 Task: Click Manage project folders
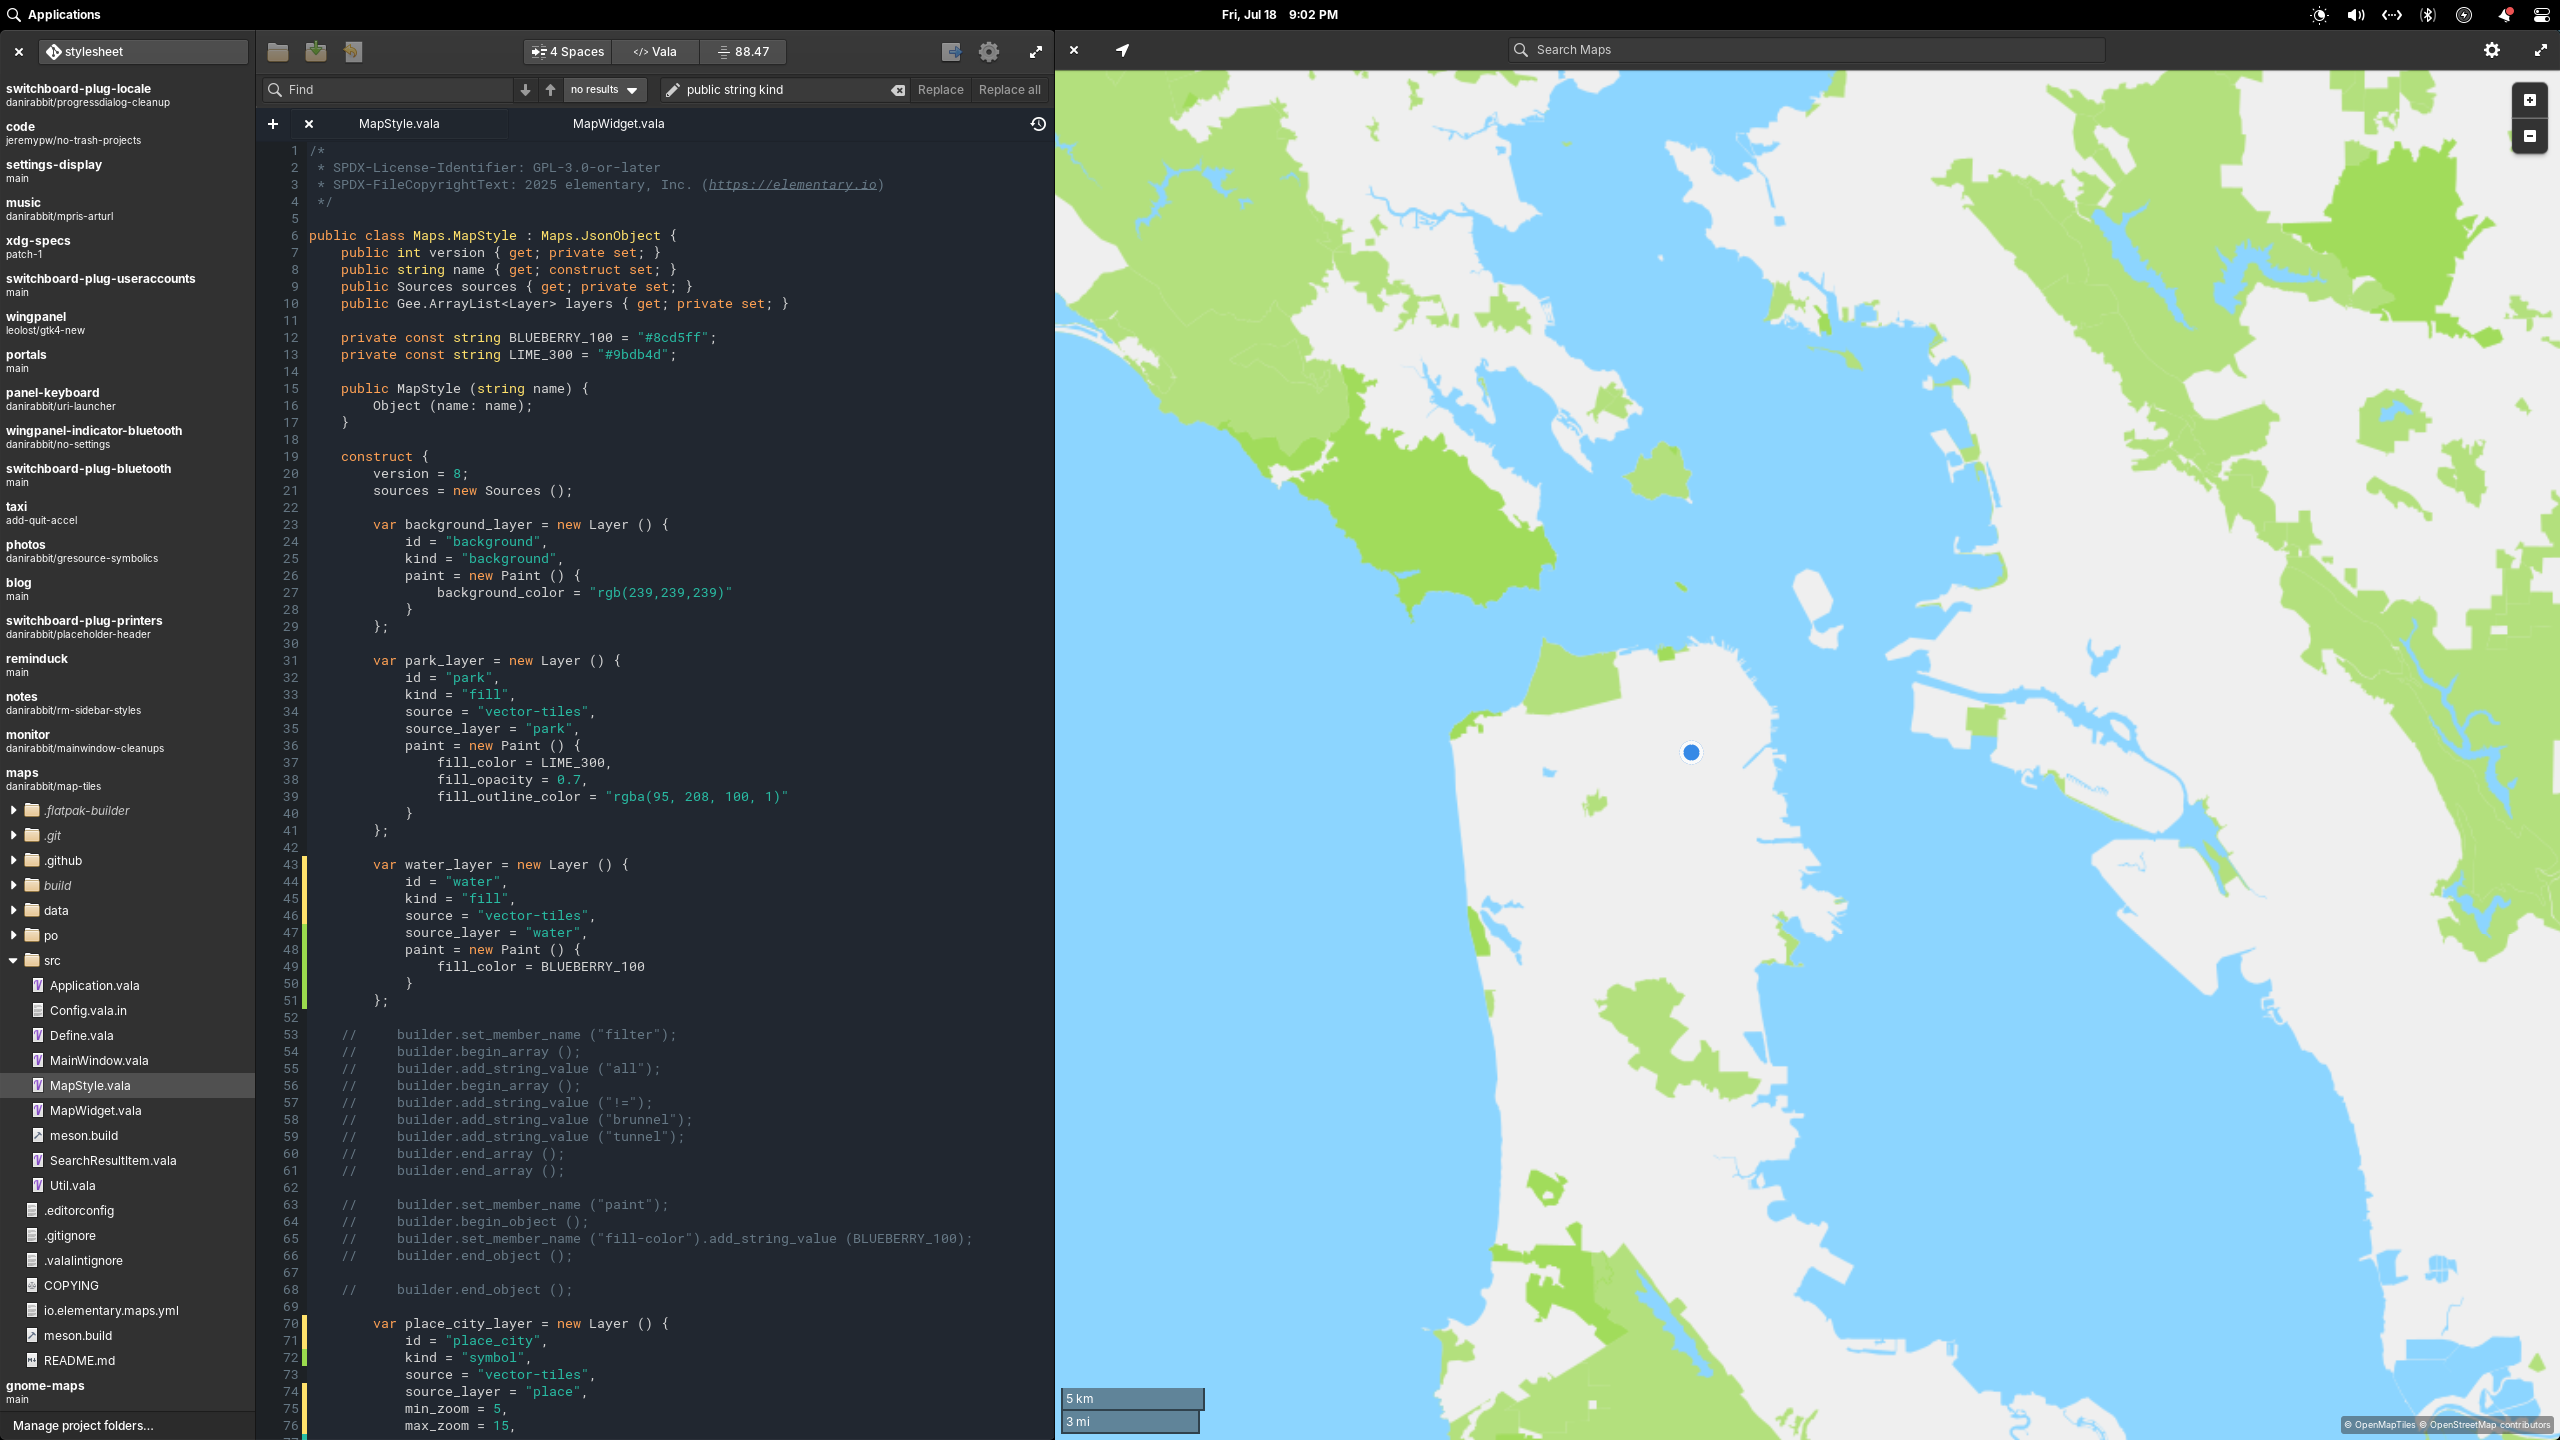coord(83,1425)
